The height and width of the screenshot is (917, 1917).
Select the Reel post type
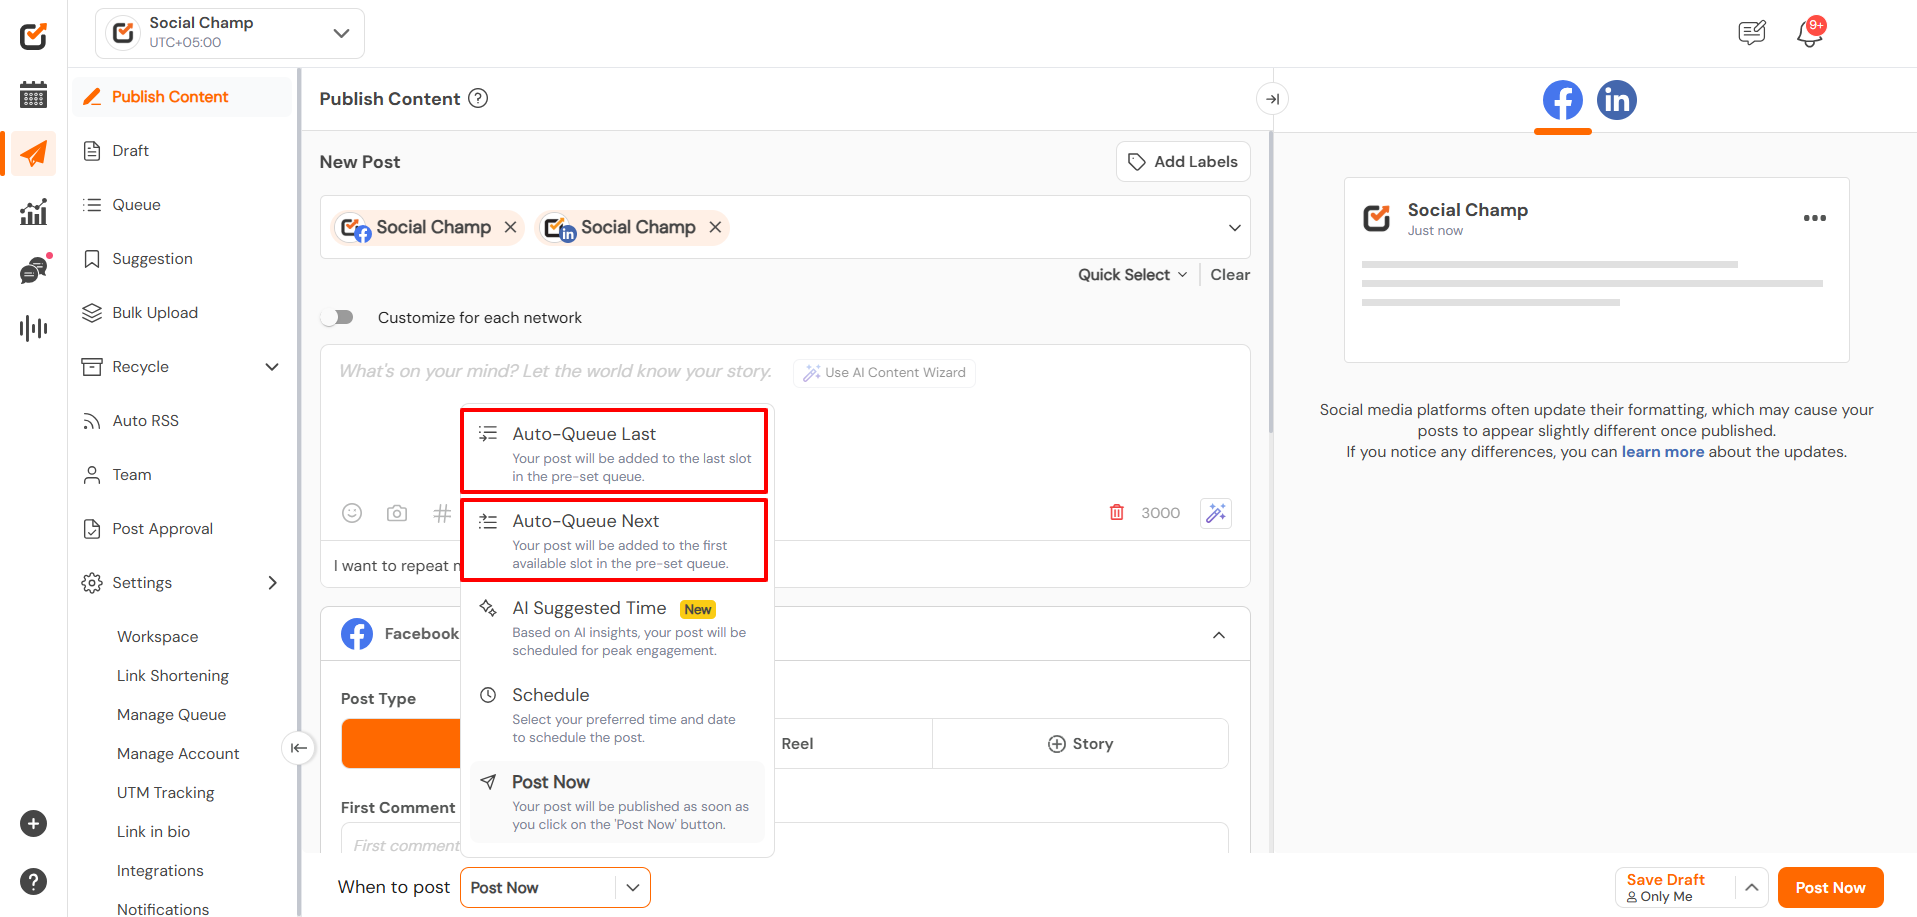[x=797, y=744]
